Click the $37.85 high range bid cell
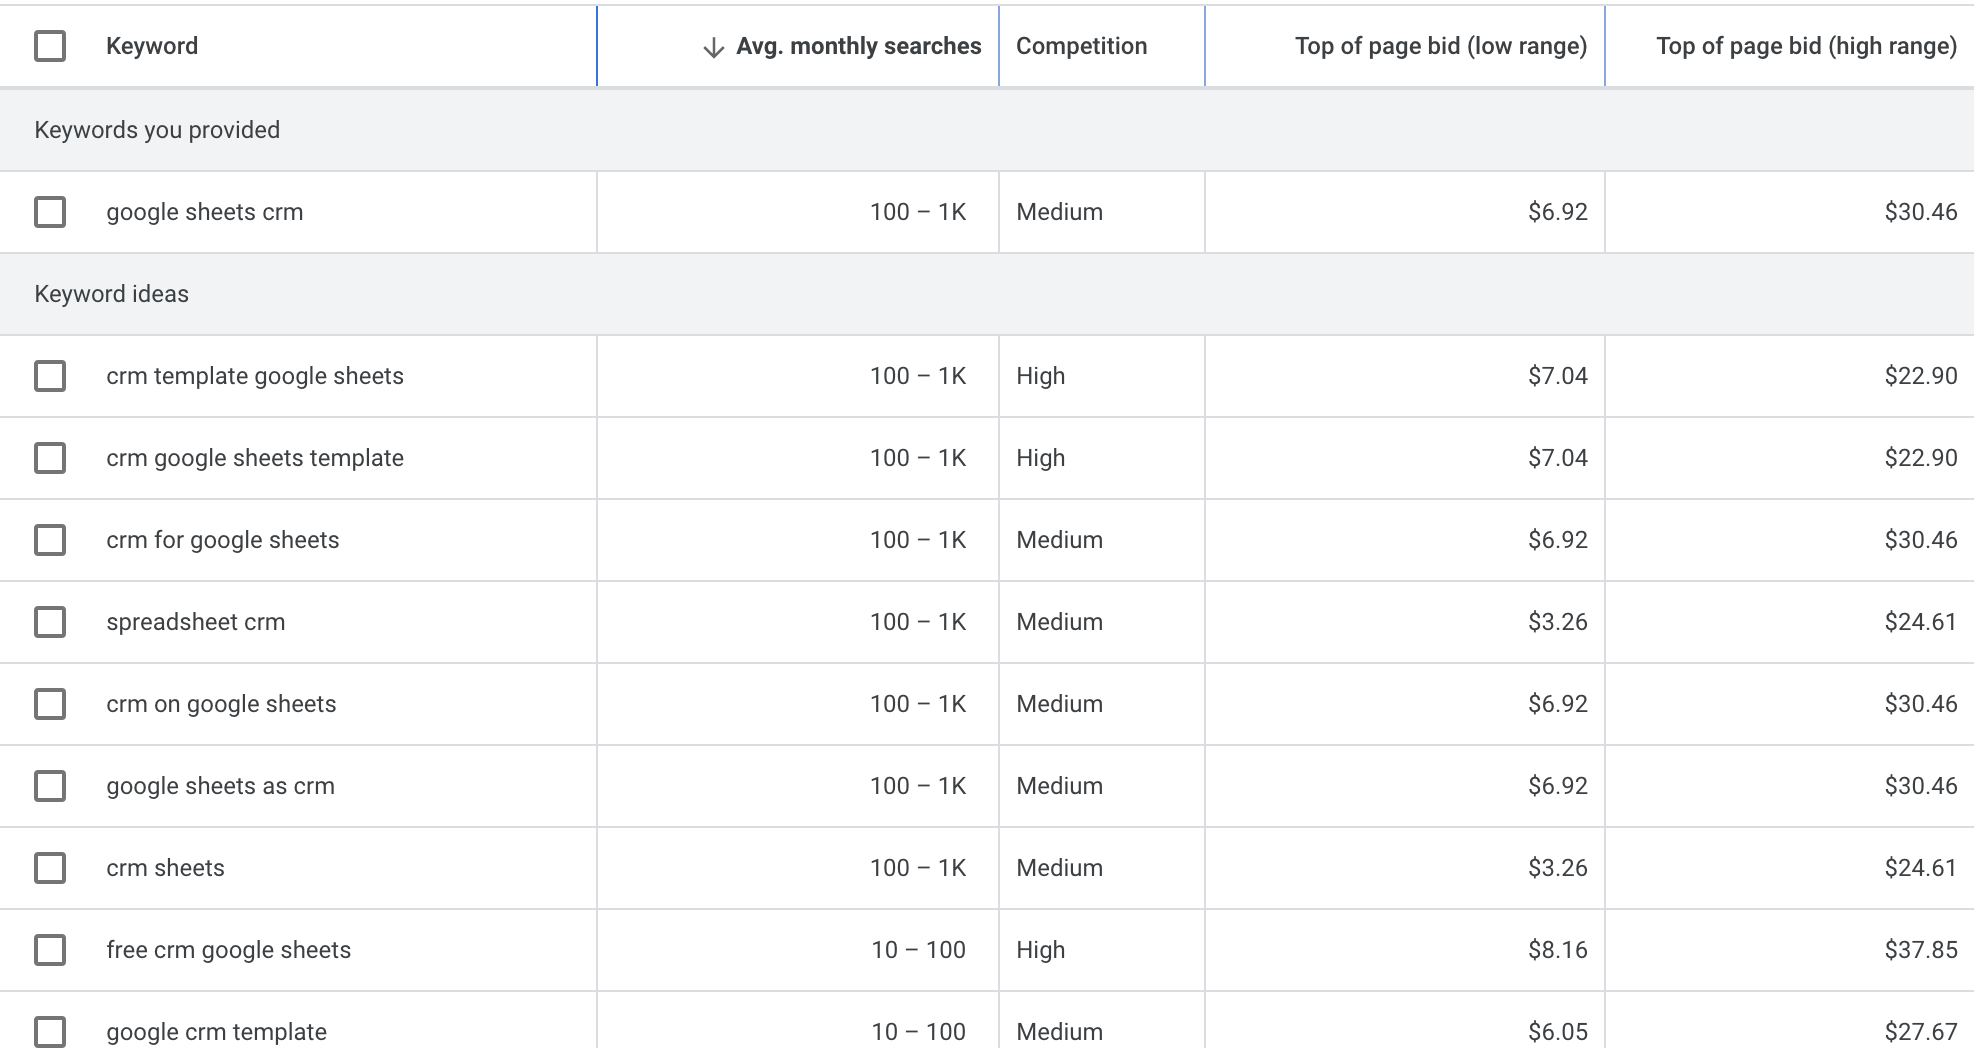1974x1048 pixels. tap(1920, 950)
